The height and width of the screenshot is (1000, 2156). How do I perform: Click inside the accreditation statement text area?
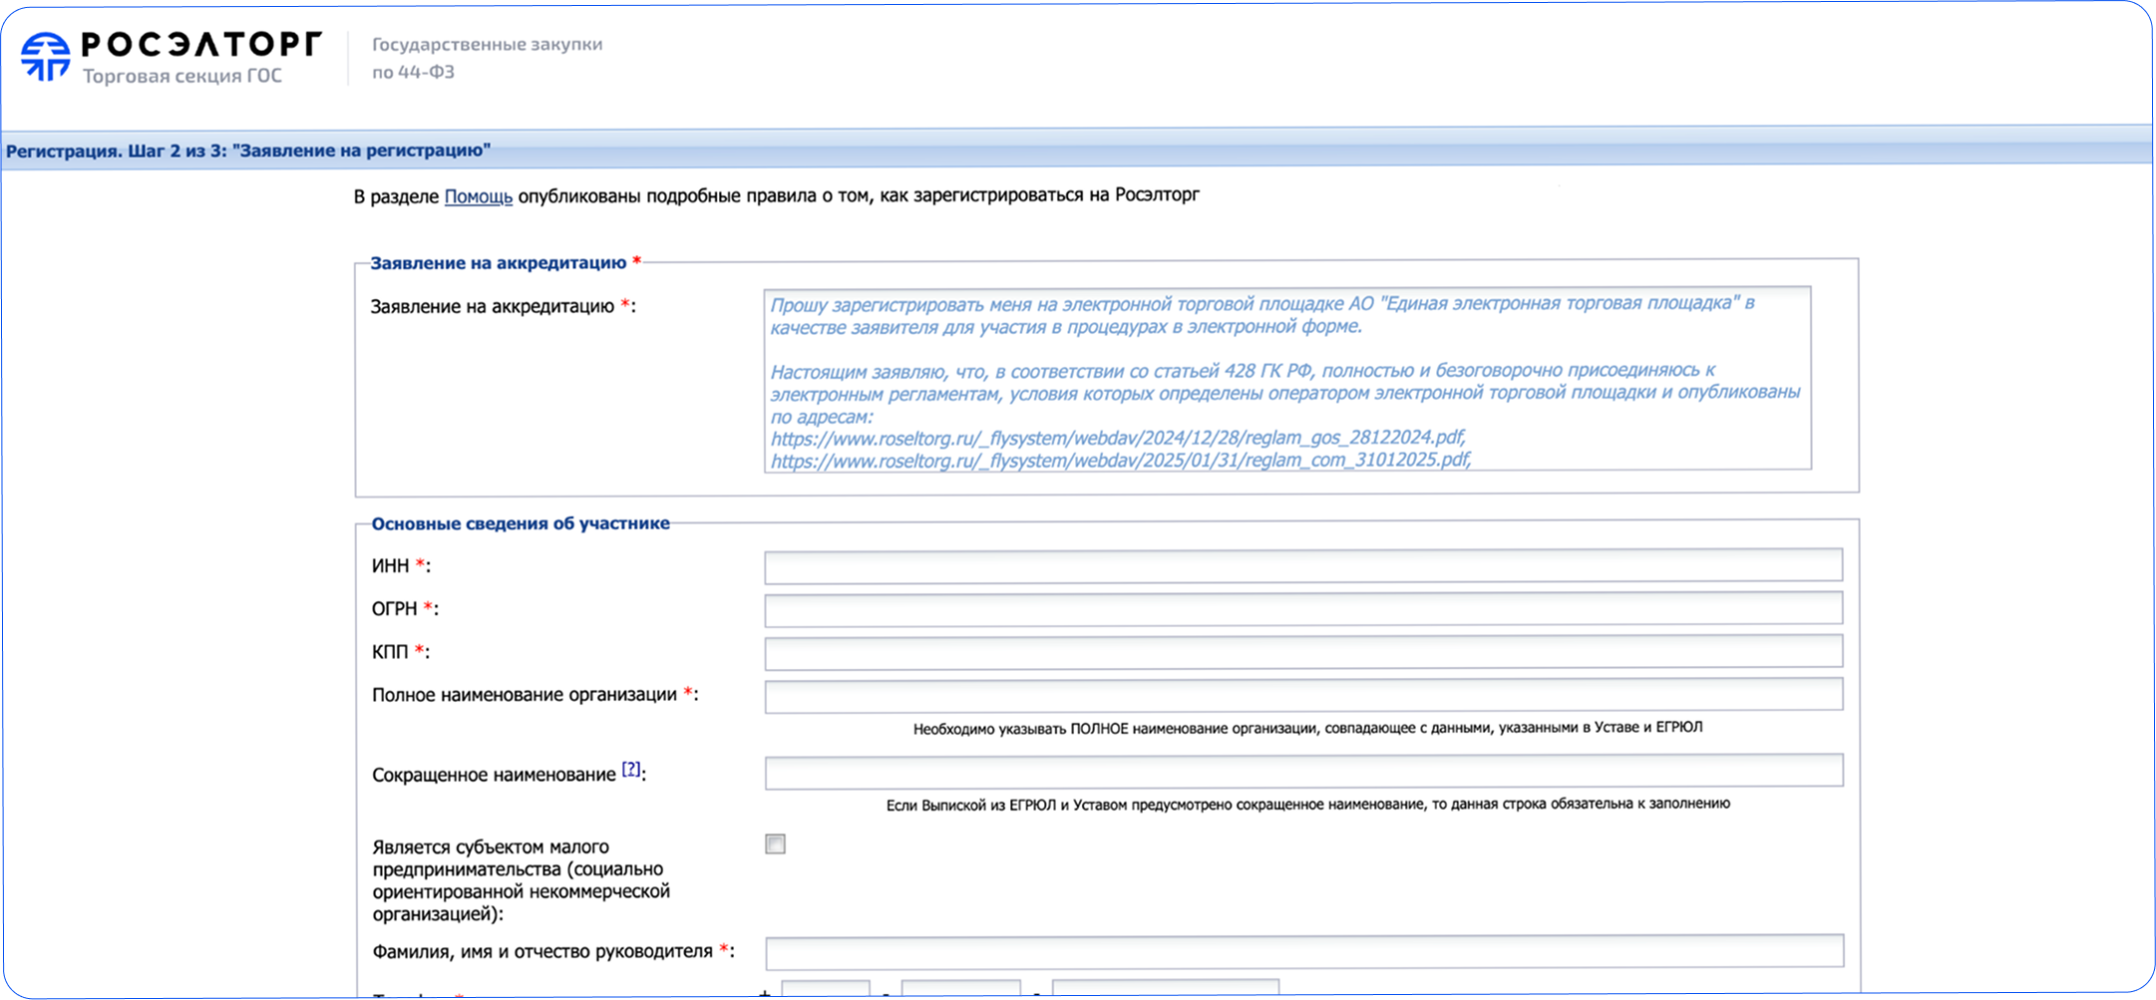pos(1287,379)
